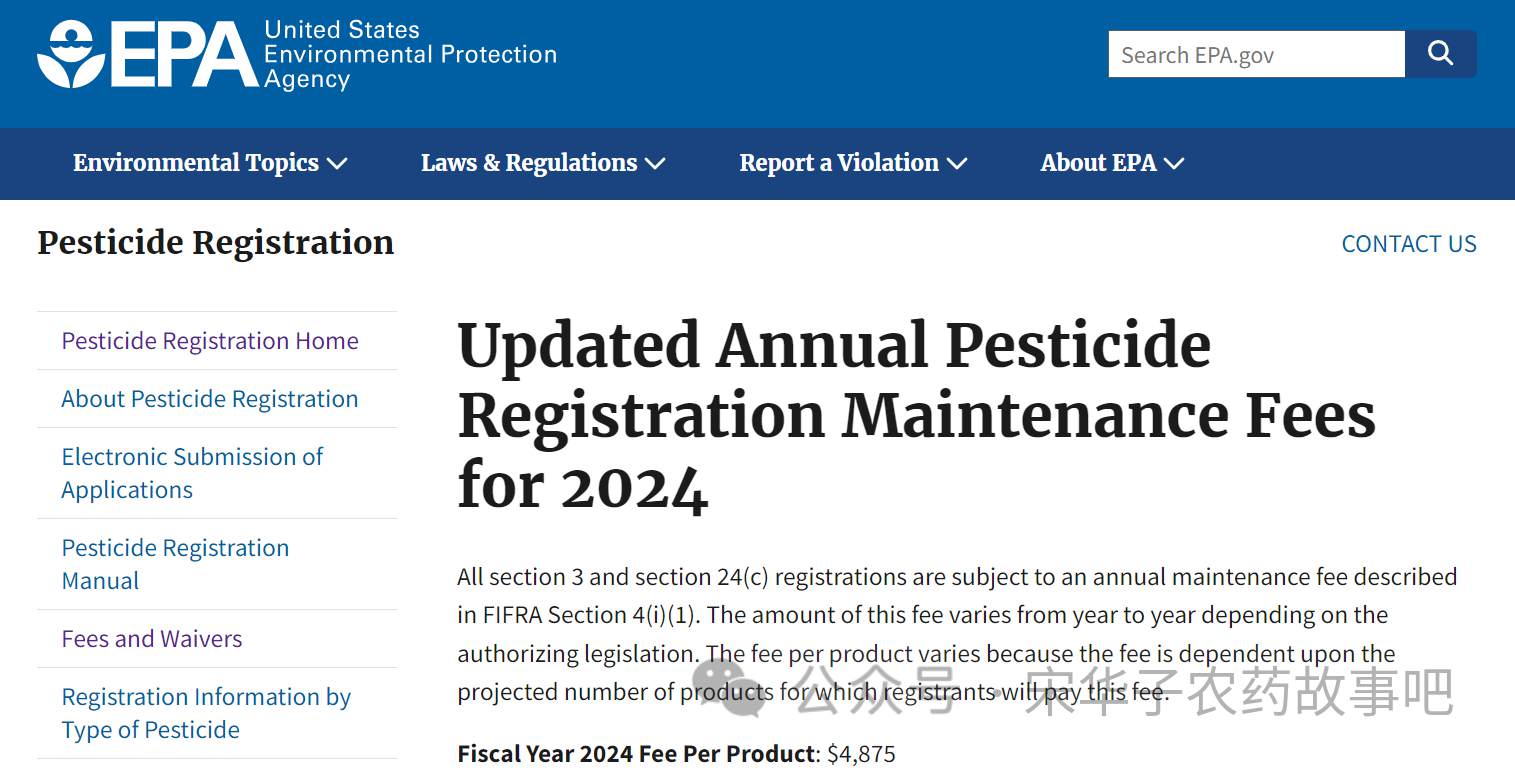Expand the Environmental Topics chevron
The width and height of the screenshot is (1515, 772).
point(337,164)
